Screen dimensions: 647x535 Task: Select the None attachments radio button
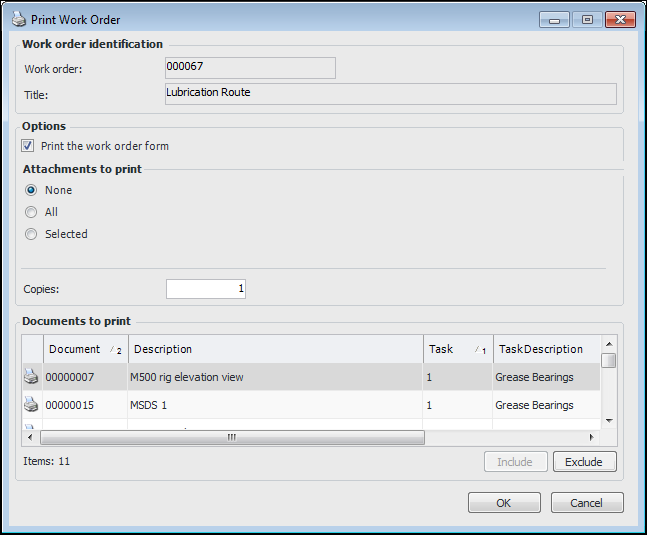[31, 190]
